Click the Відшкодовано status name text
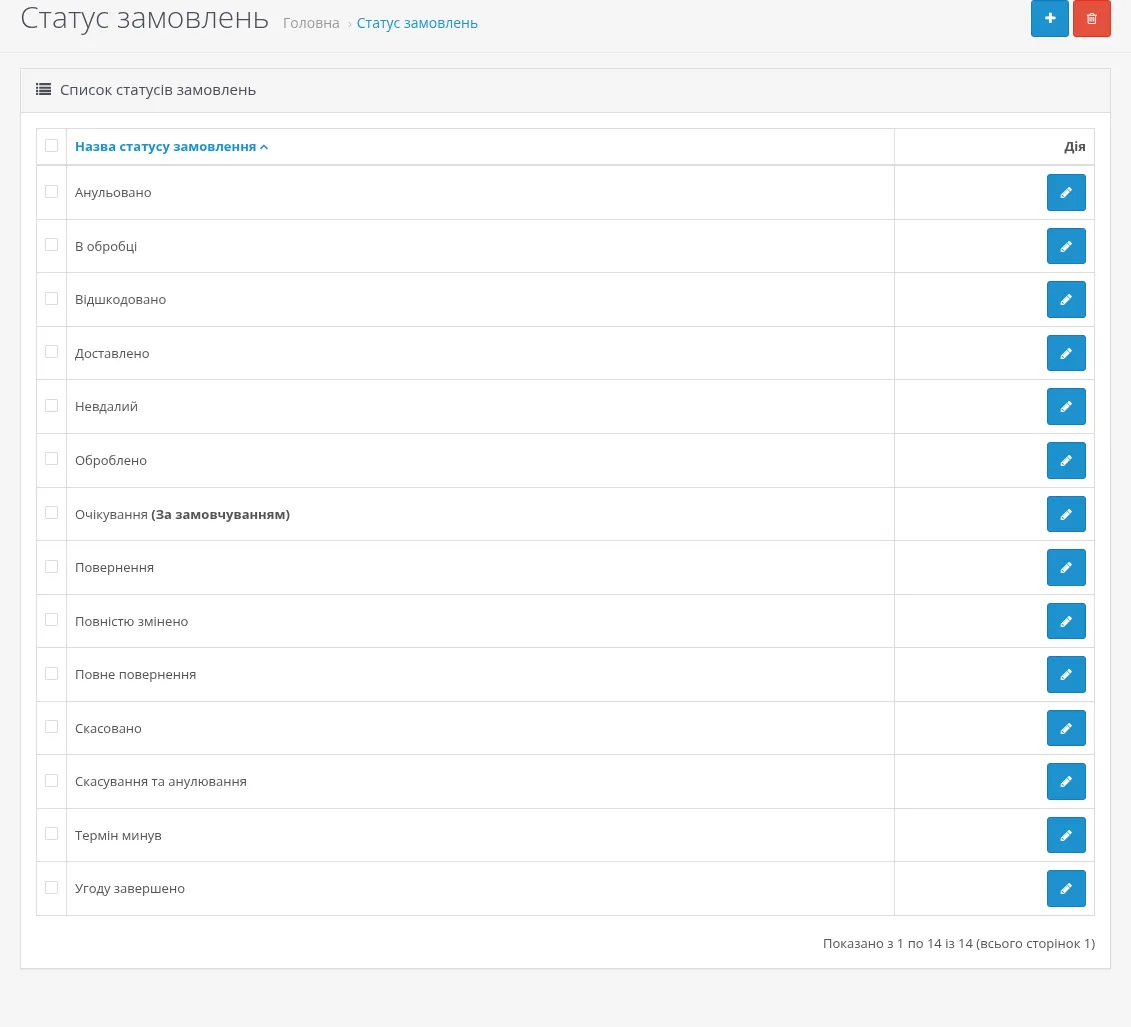 120,299
